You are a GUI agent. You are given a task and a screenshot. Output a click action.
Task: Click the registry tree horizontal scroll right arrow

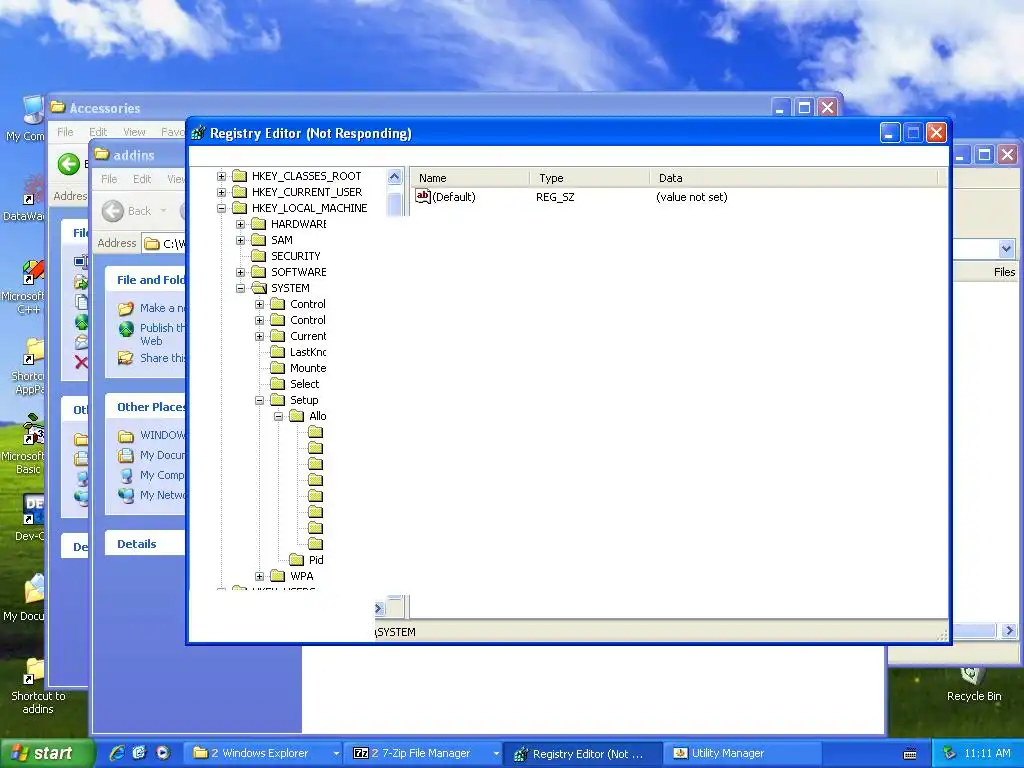[x=379, y=609]
